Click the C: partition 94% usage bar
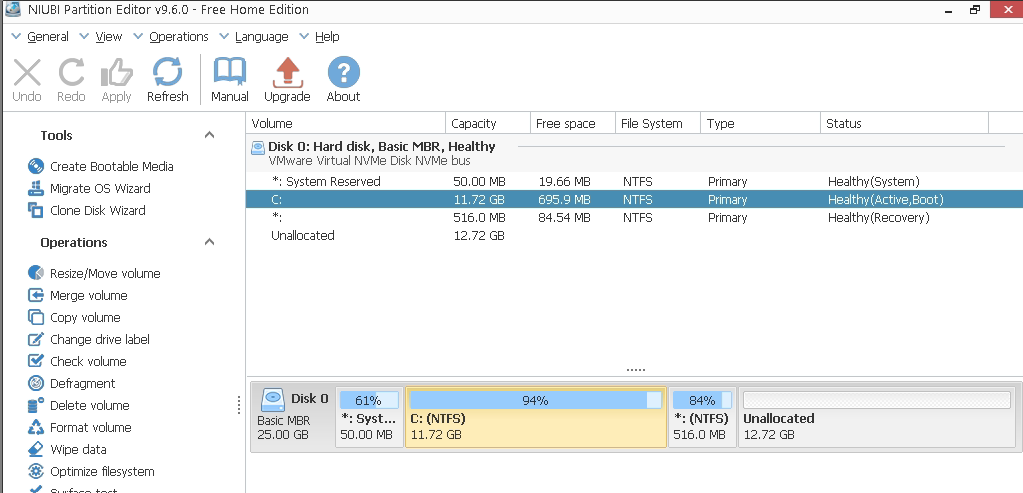This screenshot has height=493, width=1023. click(x=535, y=400)
